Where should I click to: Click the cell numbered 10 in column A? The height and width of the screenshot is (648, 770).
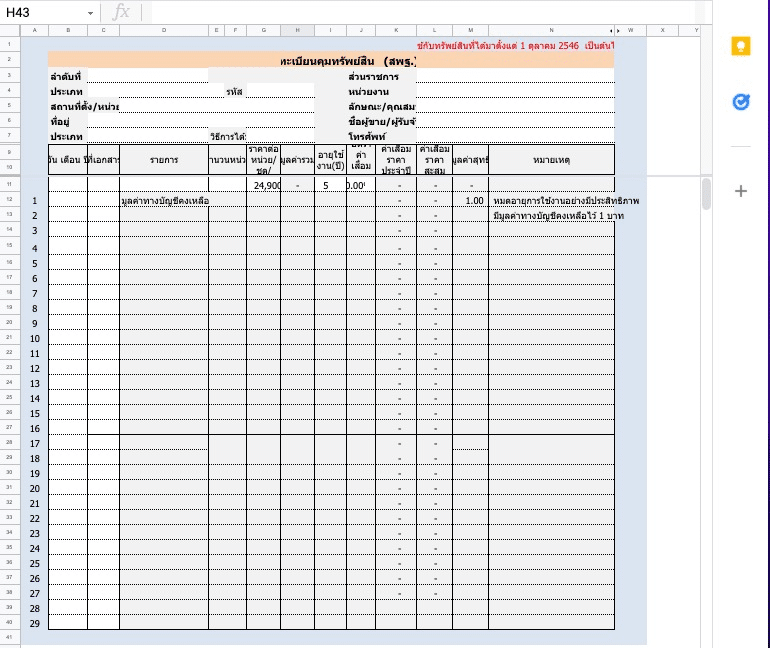coord(34,338)
